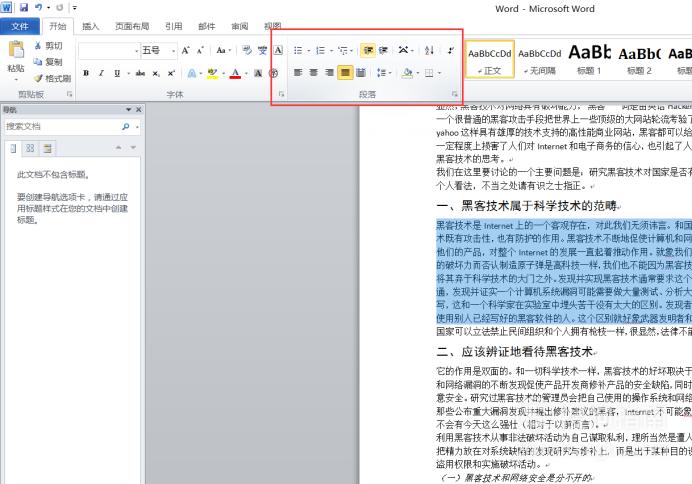Apply numbered list to the paragraph

pyautogui.click(x=321, y=50)
